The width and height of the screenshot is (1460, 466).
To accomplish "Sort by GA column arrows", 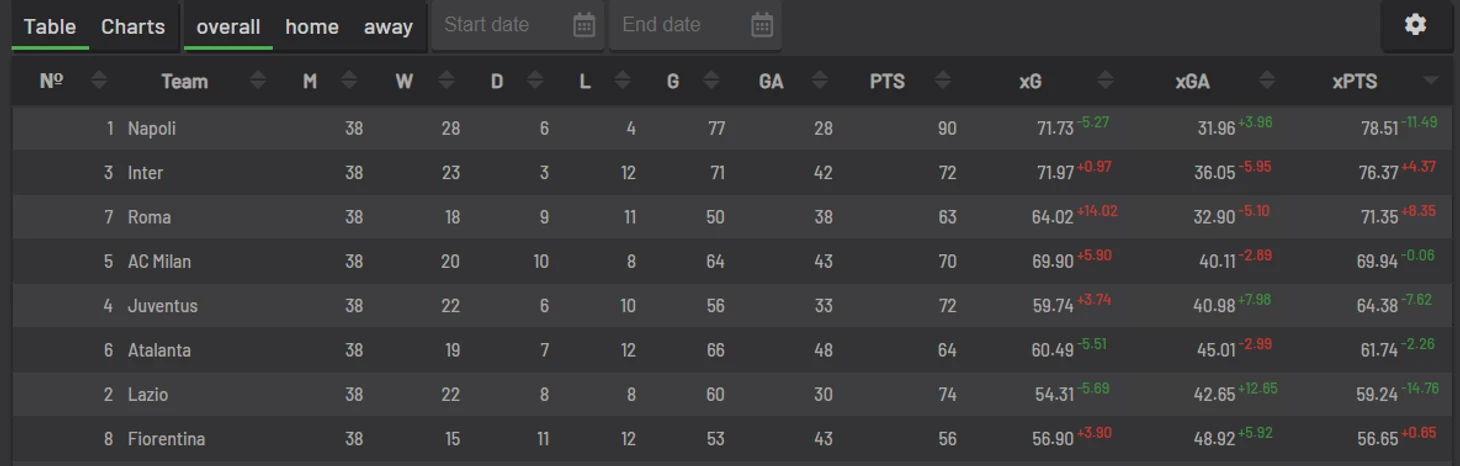I will (x=820, y=81).
